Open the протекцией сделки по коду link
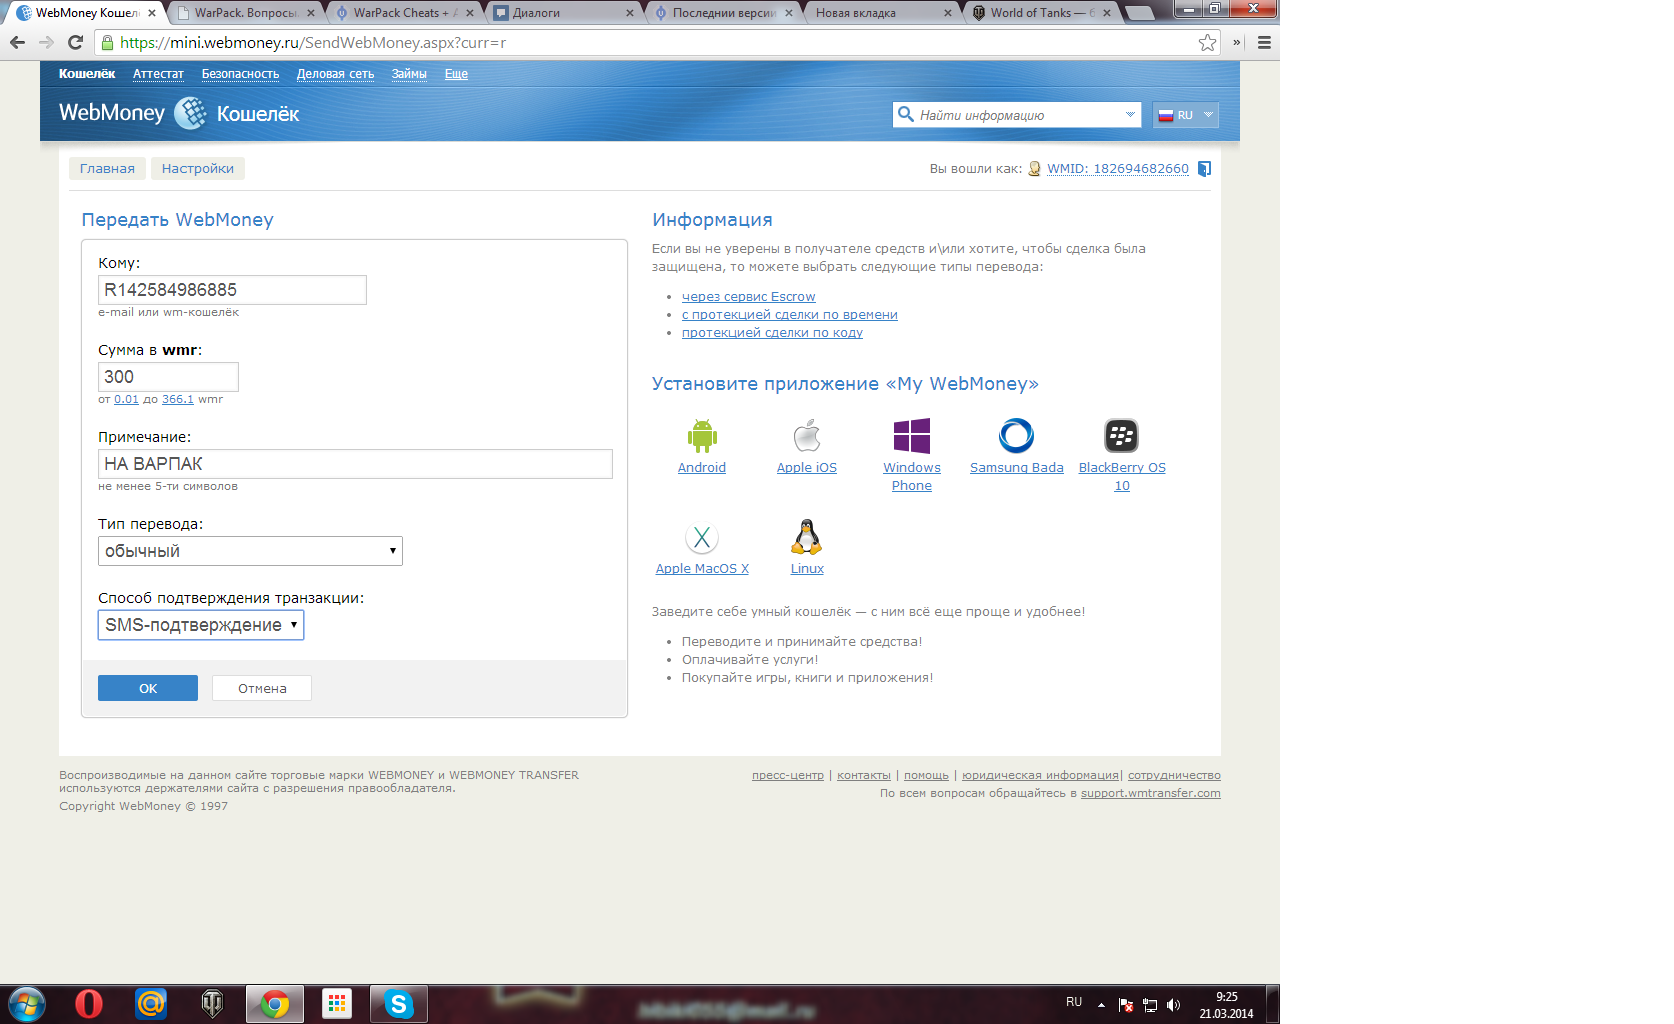Image resolution: width=1674 pixels, height=1024 pixels. 772,333
